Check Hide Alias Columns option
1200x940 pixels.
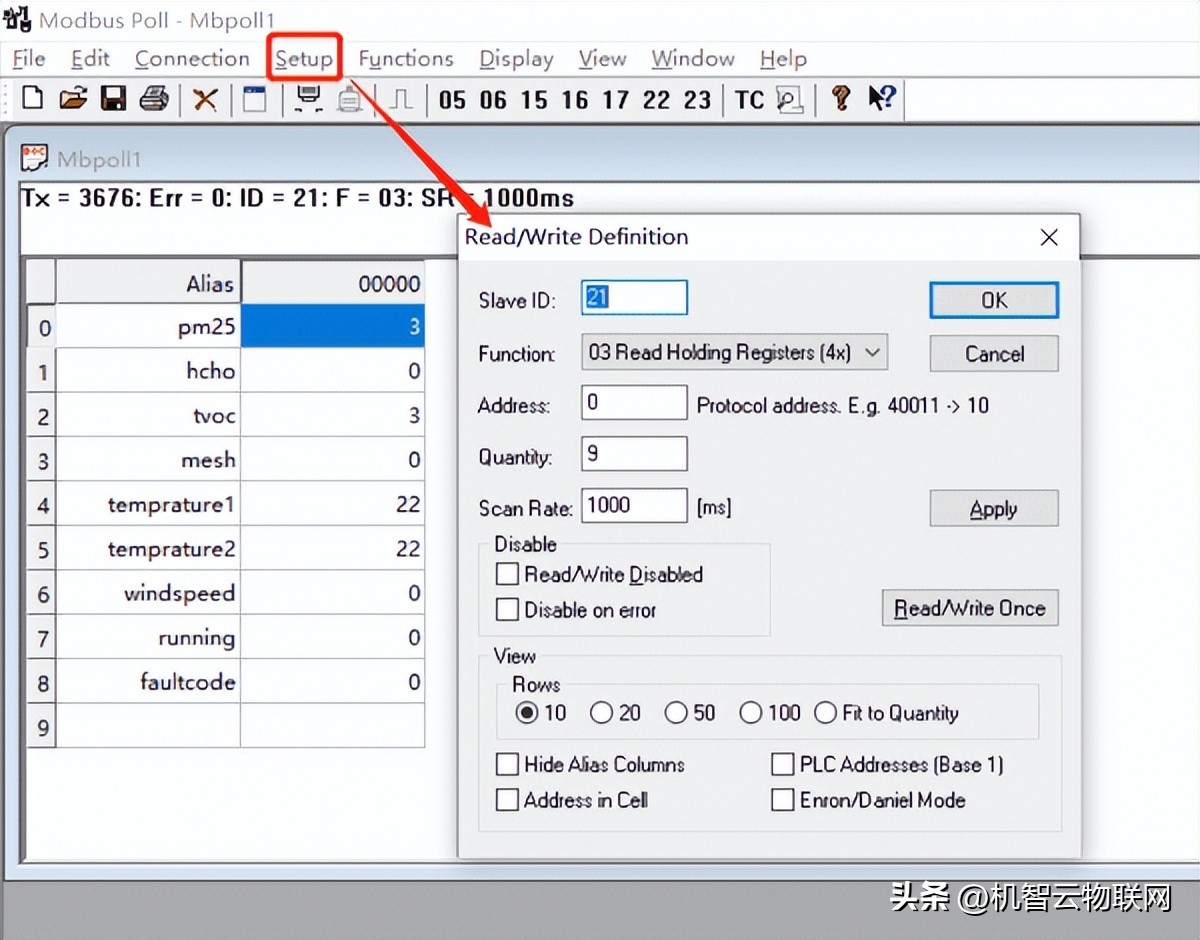[x=508, y=764]
